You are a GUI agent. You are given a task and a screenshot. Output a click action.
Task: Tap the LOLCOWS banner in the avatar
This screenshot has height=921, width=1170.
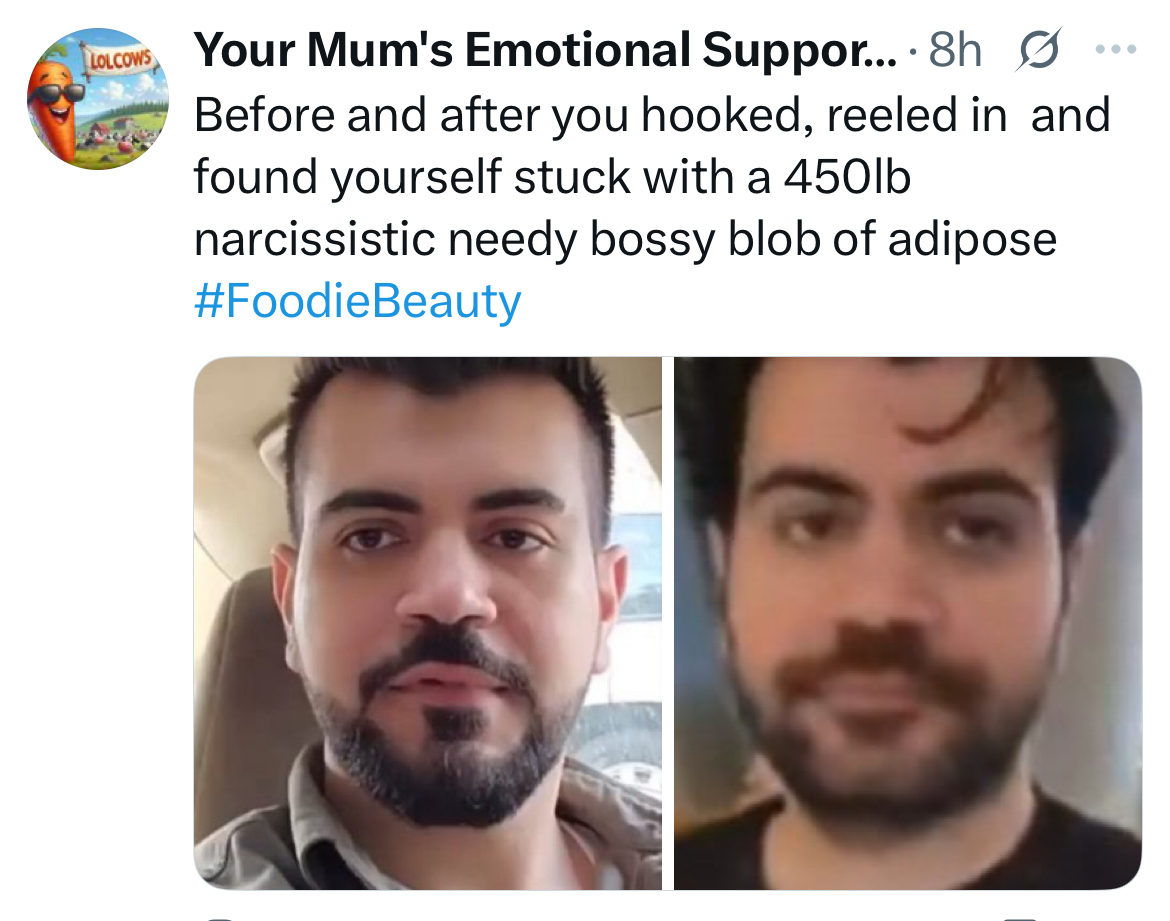(x=119, y=59)
